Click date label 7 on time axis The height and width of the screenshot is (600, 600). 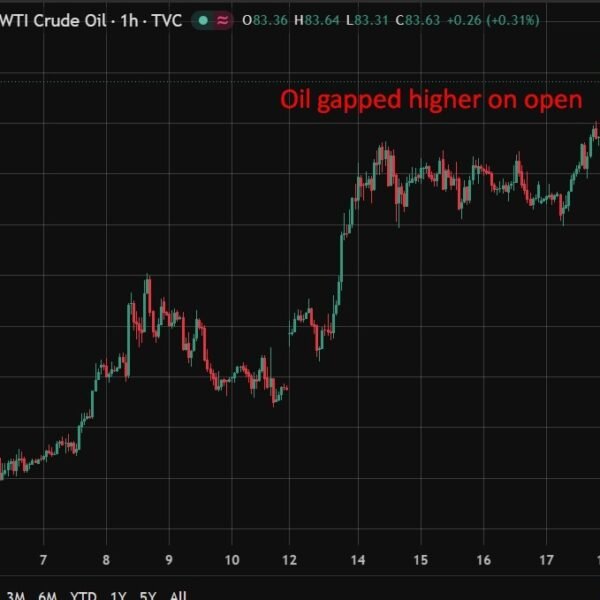coord(43,560)
